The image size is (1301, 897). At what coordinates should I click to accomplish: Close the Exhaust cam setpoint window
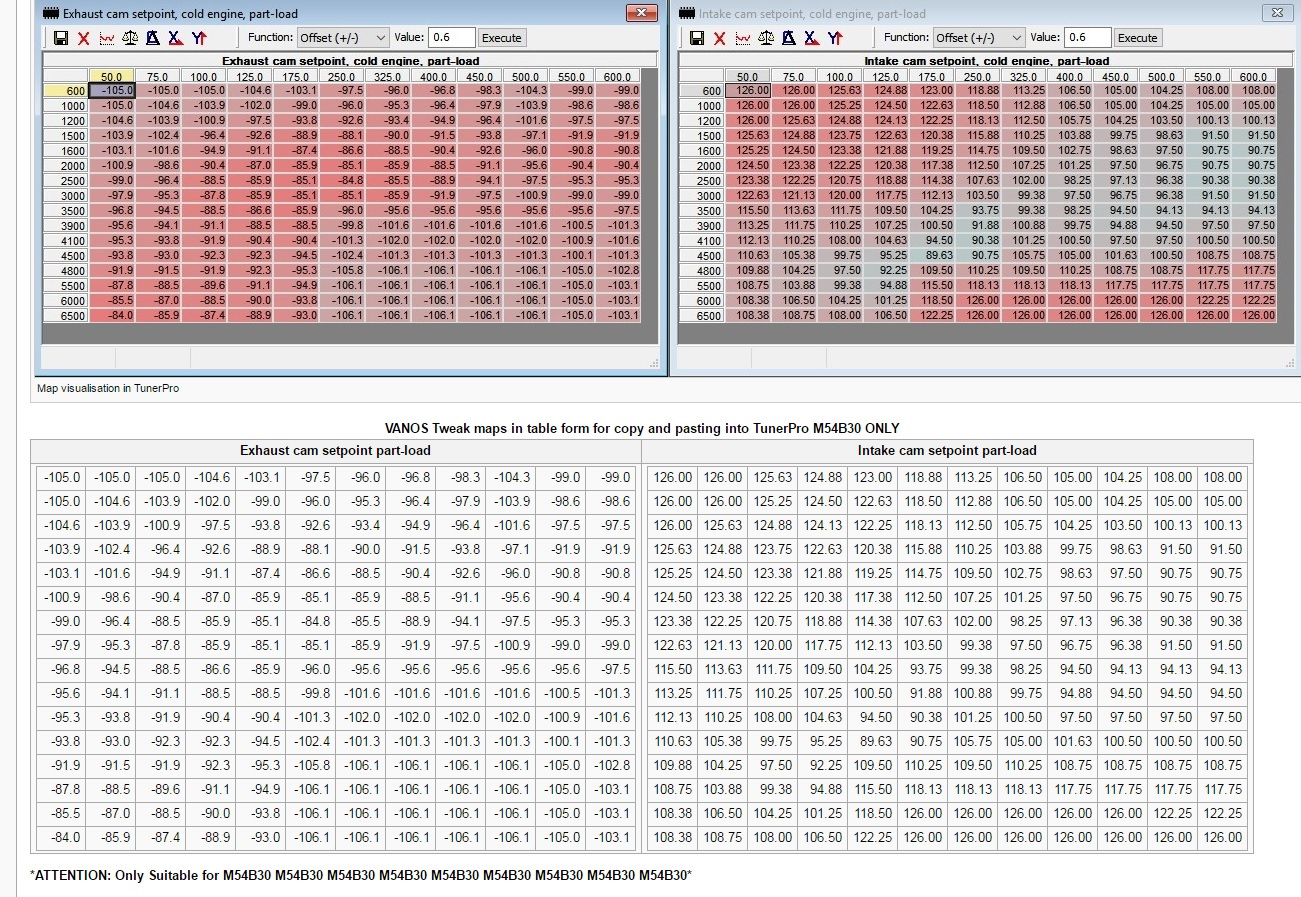point(640,13)
